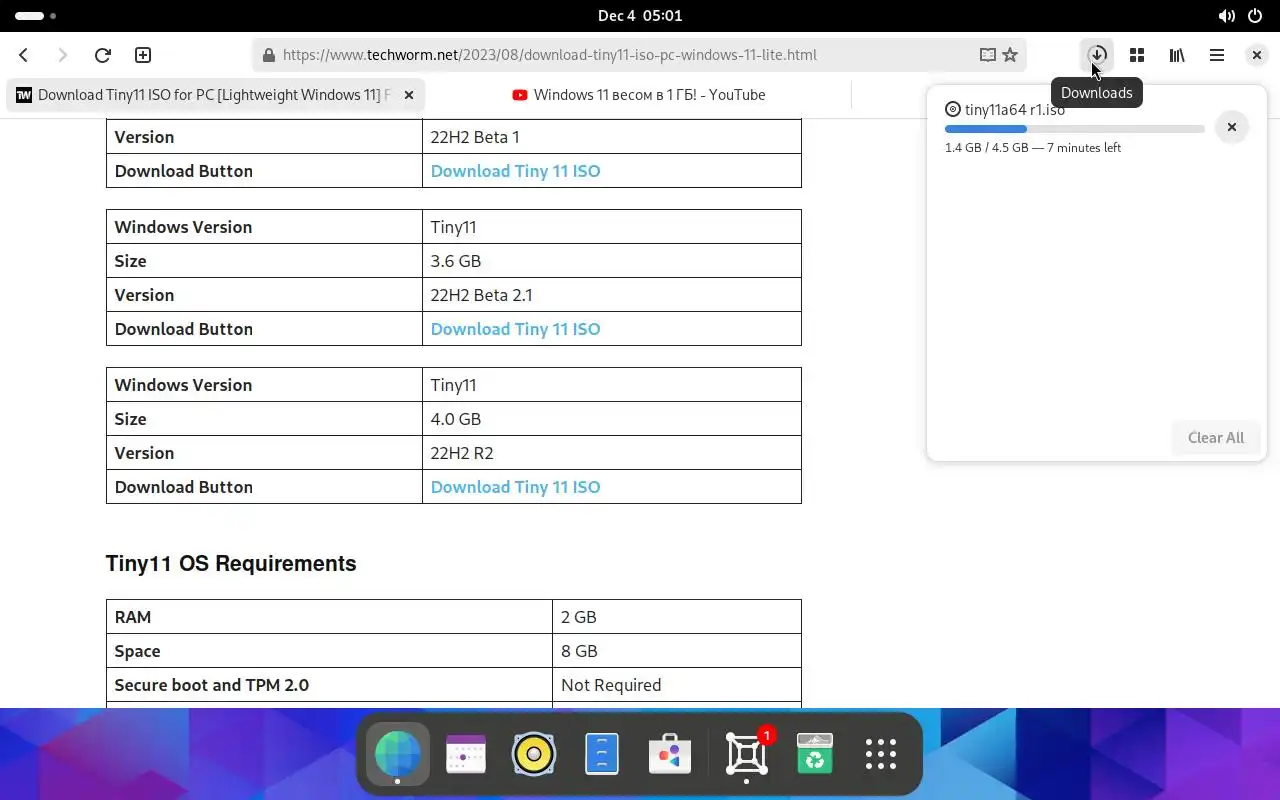The height and width of the screenshot is (800, 1280).
Task: Click the Not Required cell
Action: click(x=677, y=685)
